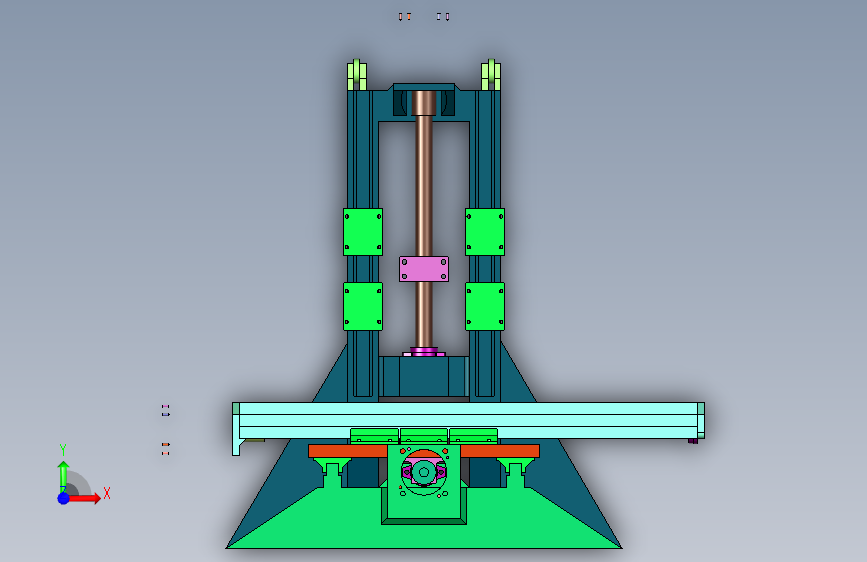The height and width of the screenshot is (562, 867).
Task: Select the top-left light green pulley bracket
Action: [357, 75]
